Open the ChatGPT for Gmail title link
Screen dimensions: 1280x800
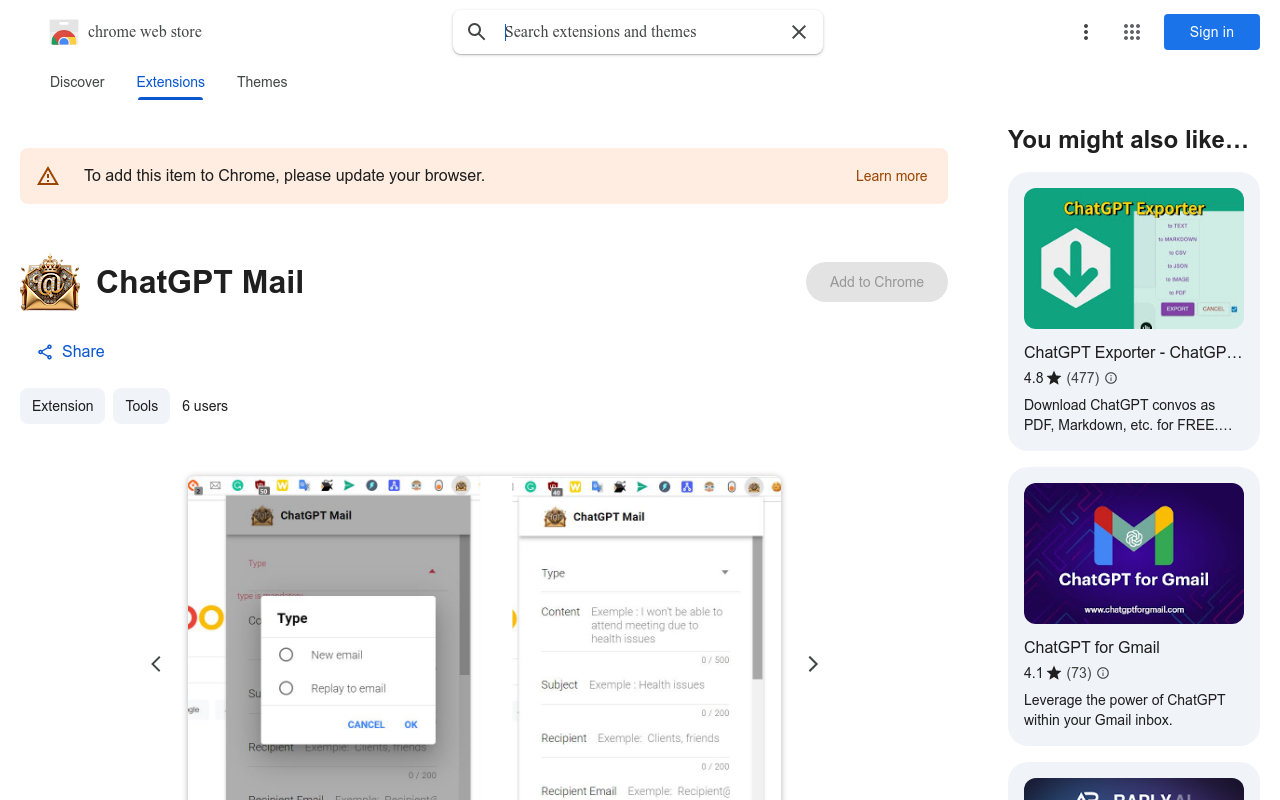click(x=1092, y=647)
